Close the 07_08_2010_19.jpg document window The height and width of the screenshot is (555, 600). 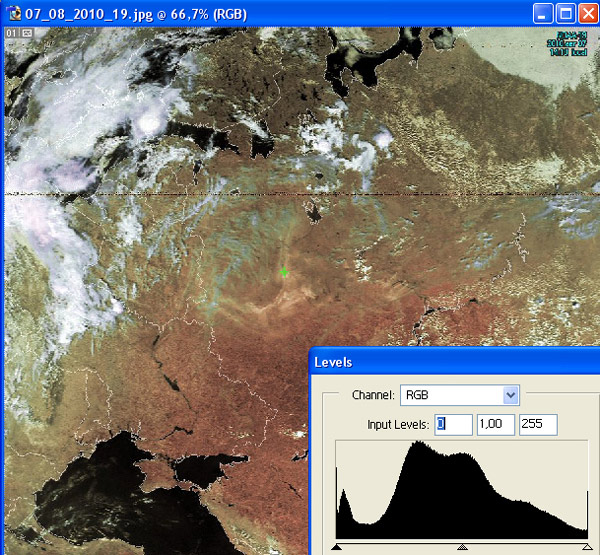(x=586, y=14)
